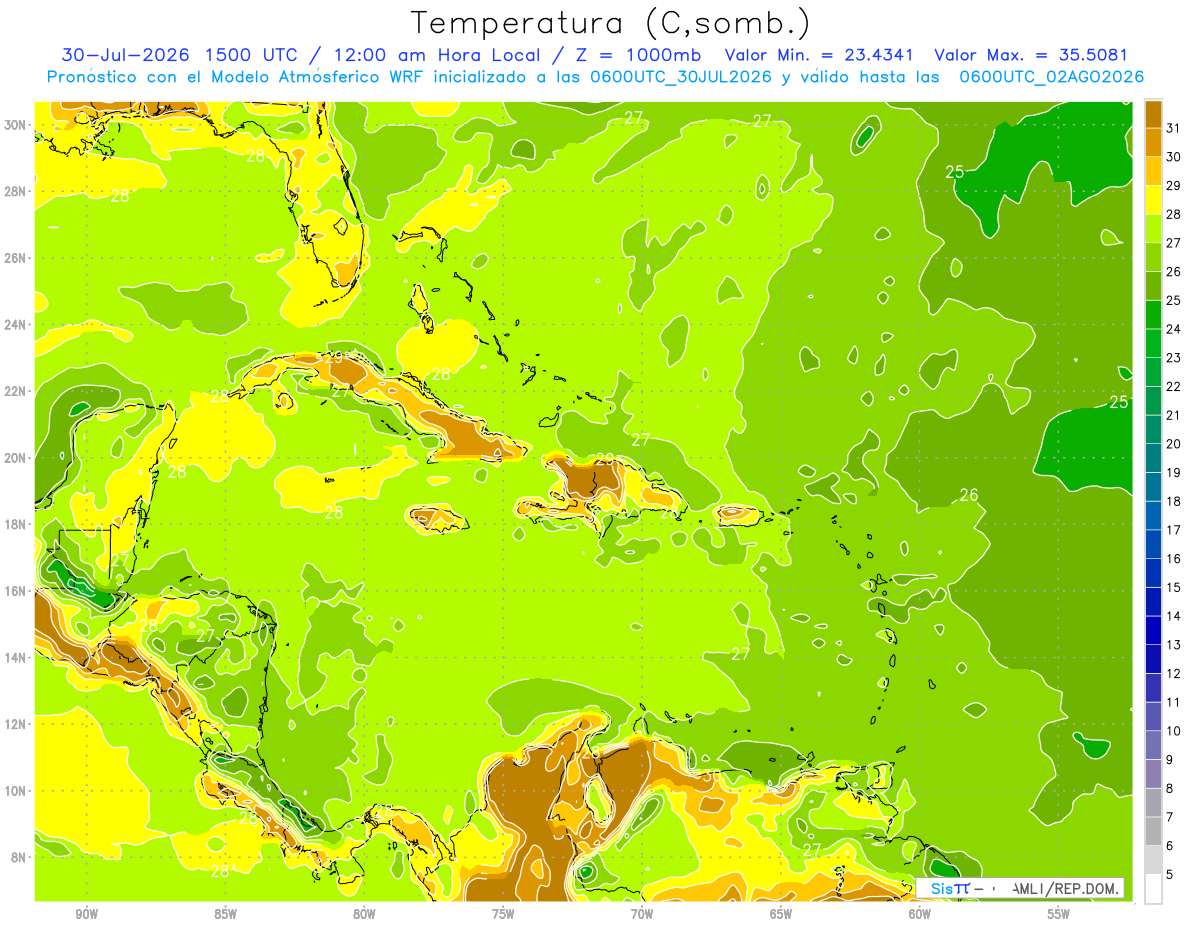Click the '70W' longitude axis label
The image size is (1200, 927).
pyautogui.click(x=642, y=914)
